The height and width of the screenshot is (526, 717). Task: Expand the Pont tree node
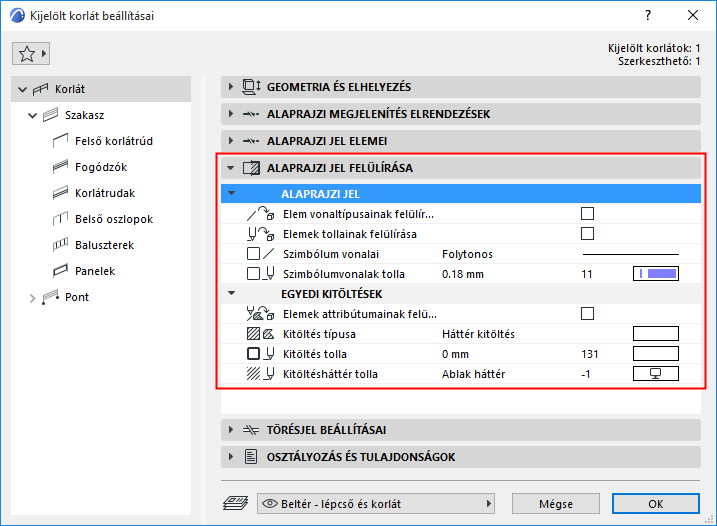(x=32, y=298)
